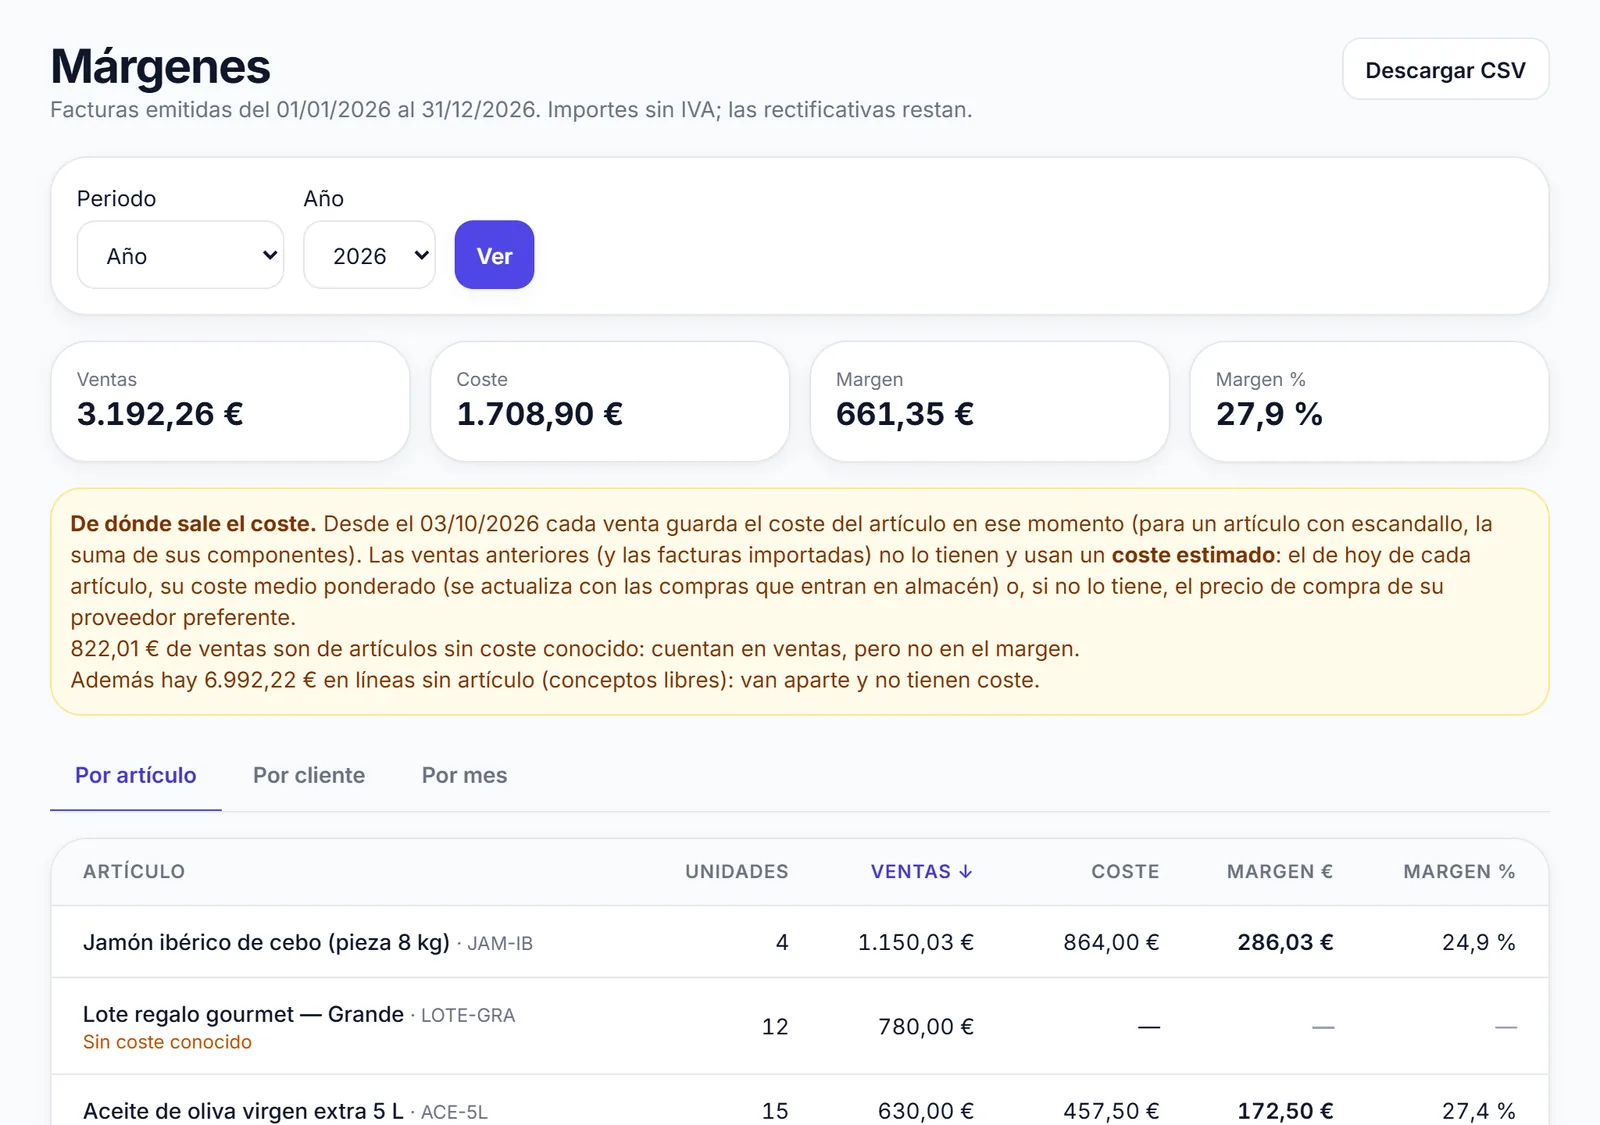The width and height of the screenshot is (1600, 1125).
Task: Select the Por artículo tab
Action: click(136, 775)
